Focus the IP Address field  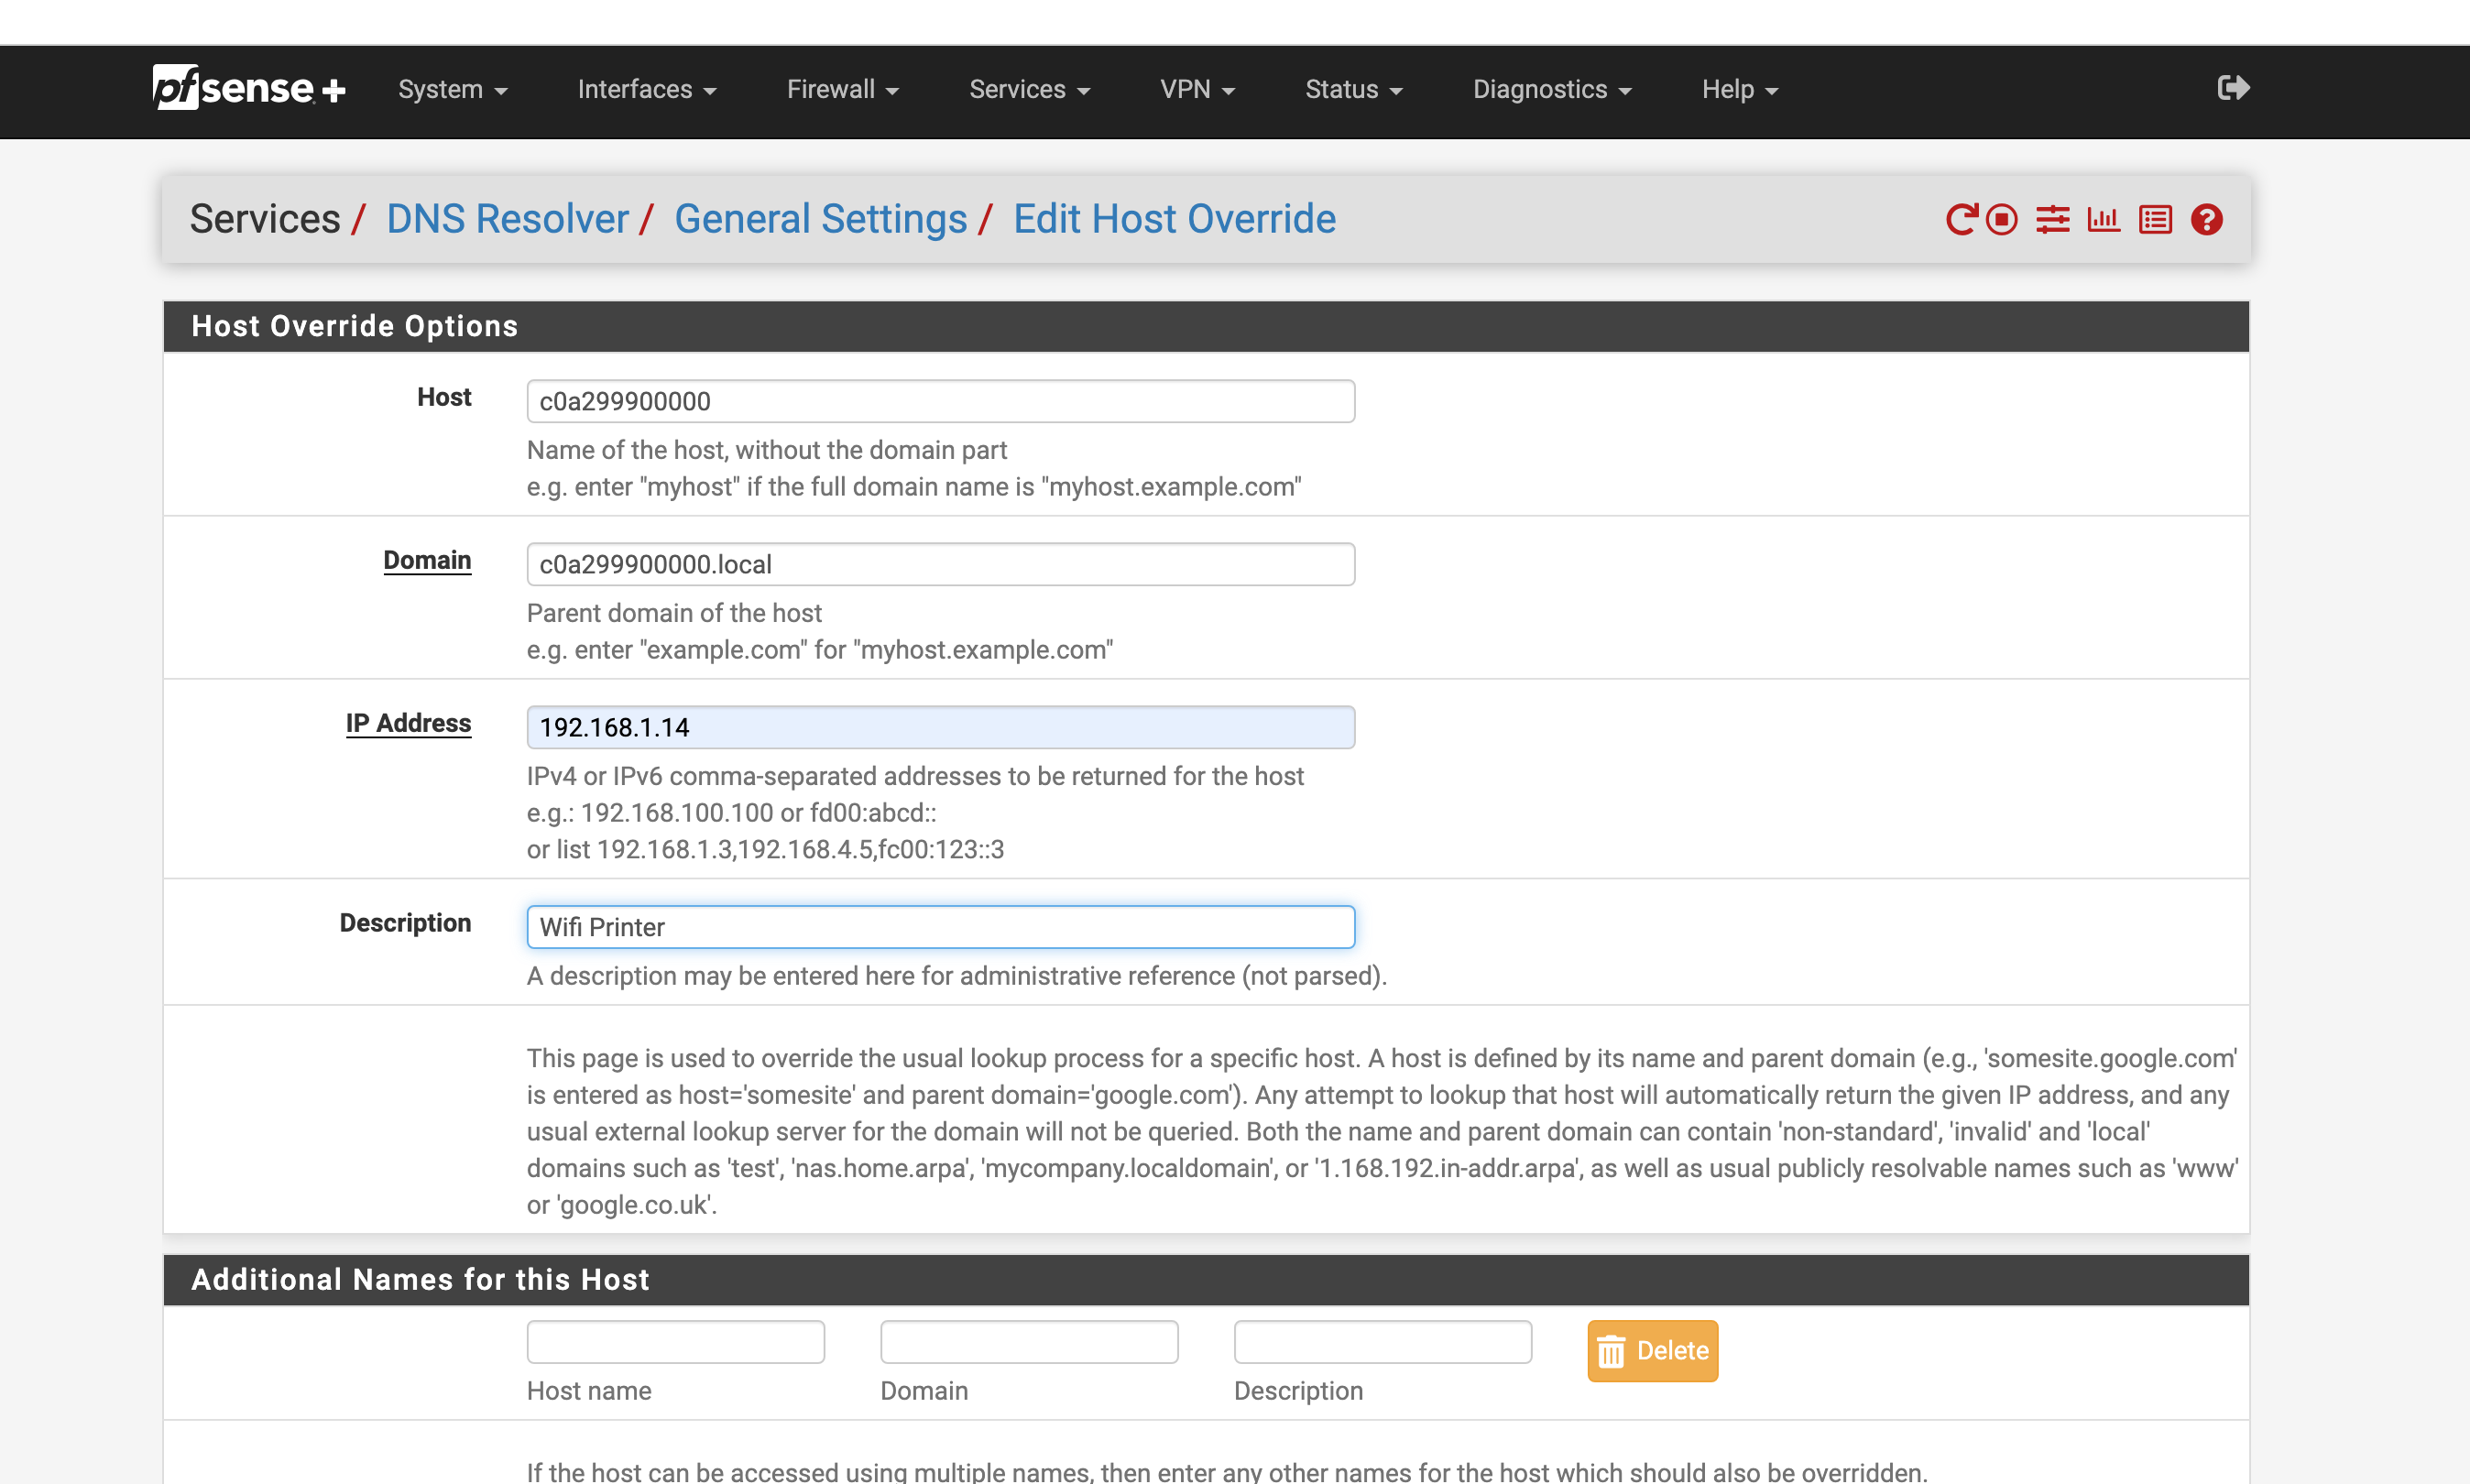pyautogui.click(x=940, y=727)
